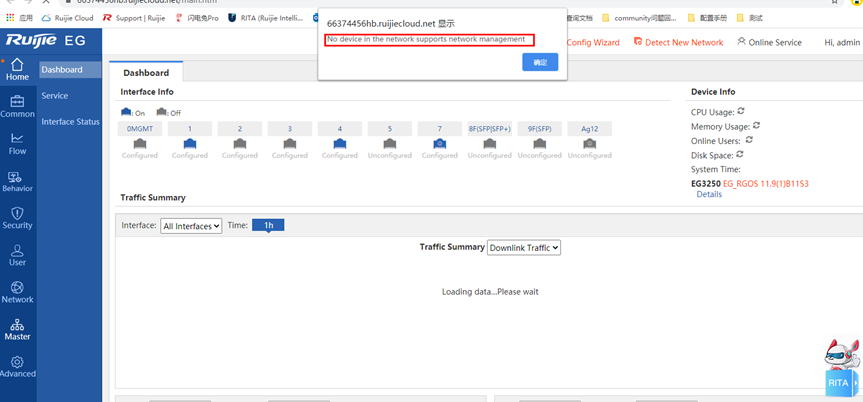Refresh Memory Usage value
Image resolution: width=863 pixels, height=402 pixels.
pos(756,126)
